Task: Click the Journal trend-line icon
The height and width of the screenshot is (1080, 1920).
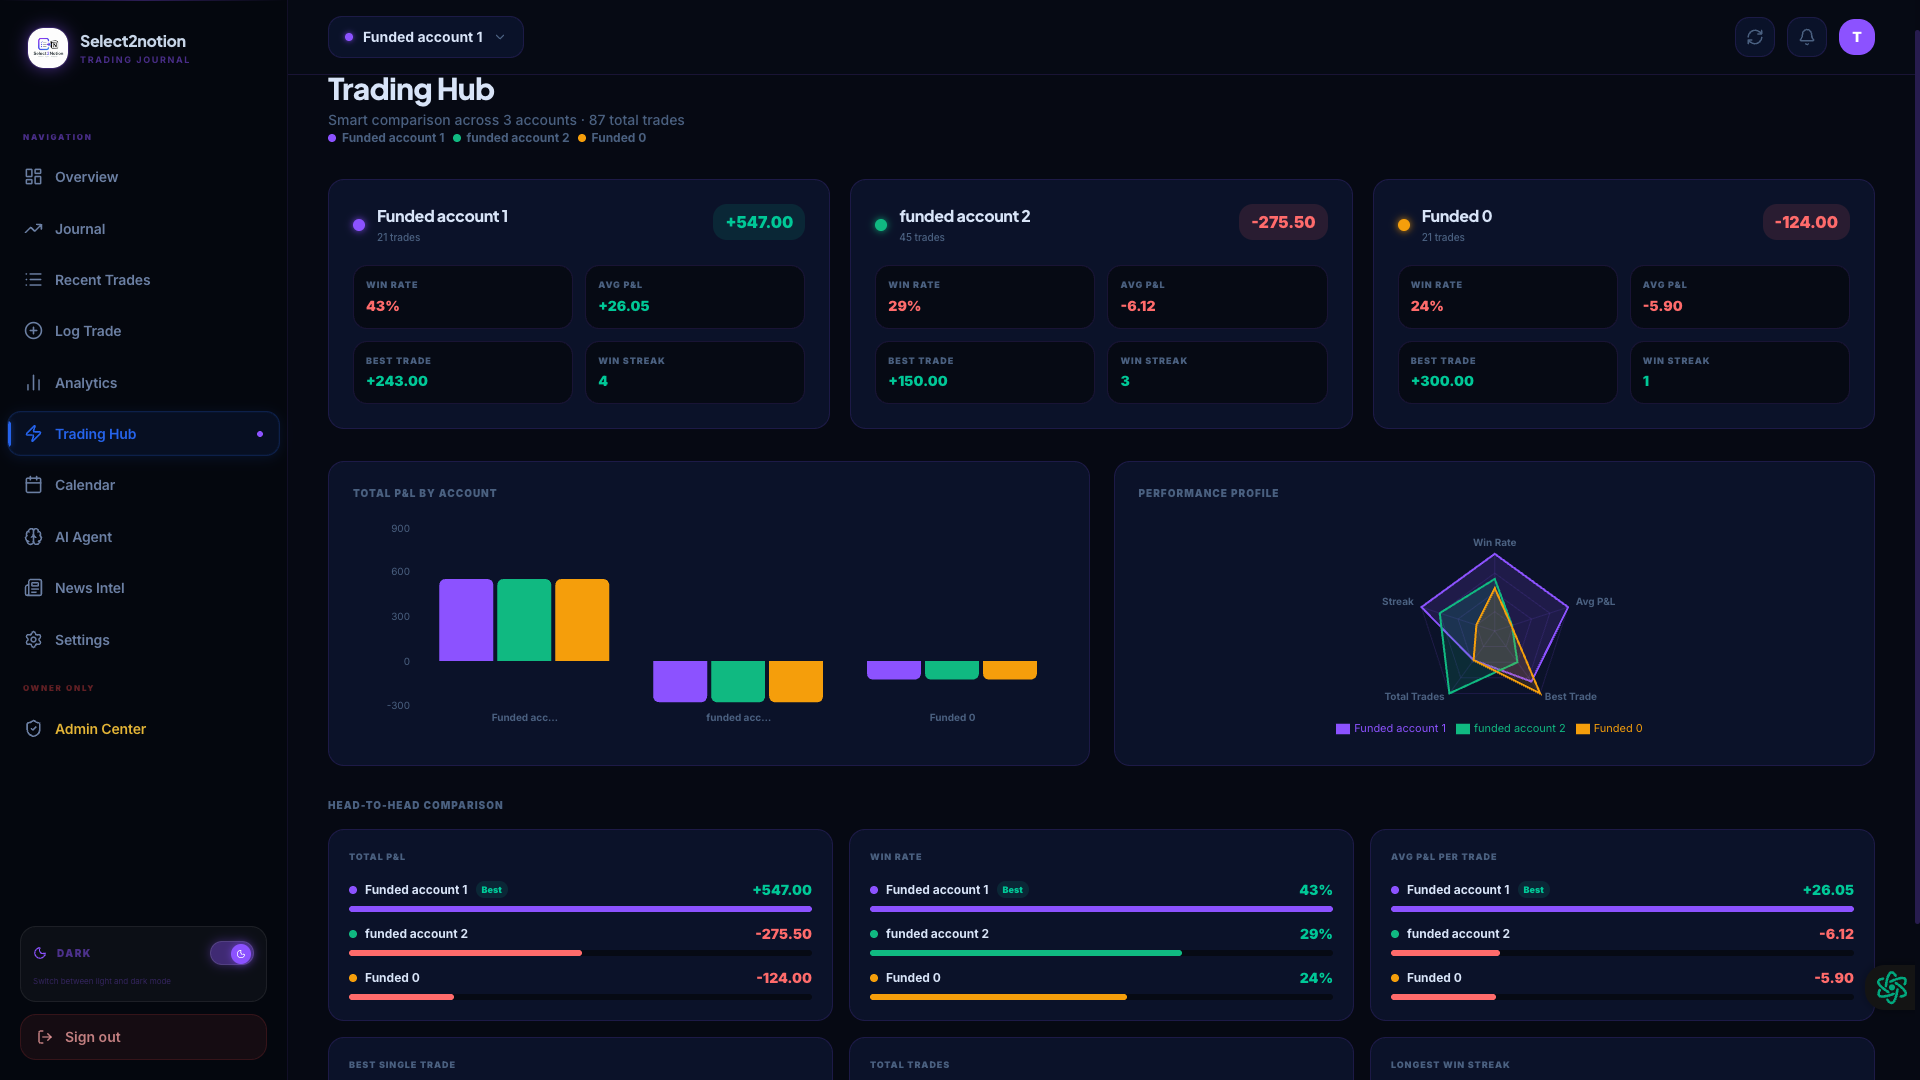Action: coord(33,229)
